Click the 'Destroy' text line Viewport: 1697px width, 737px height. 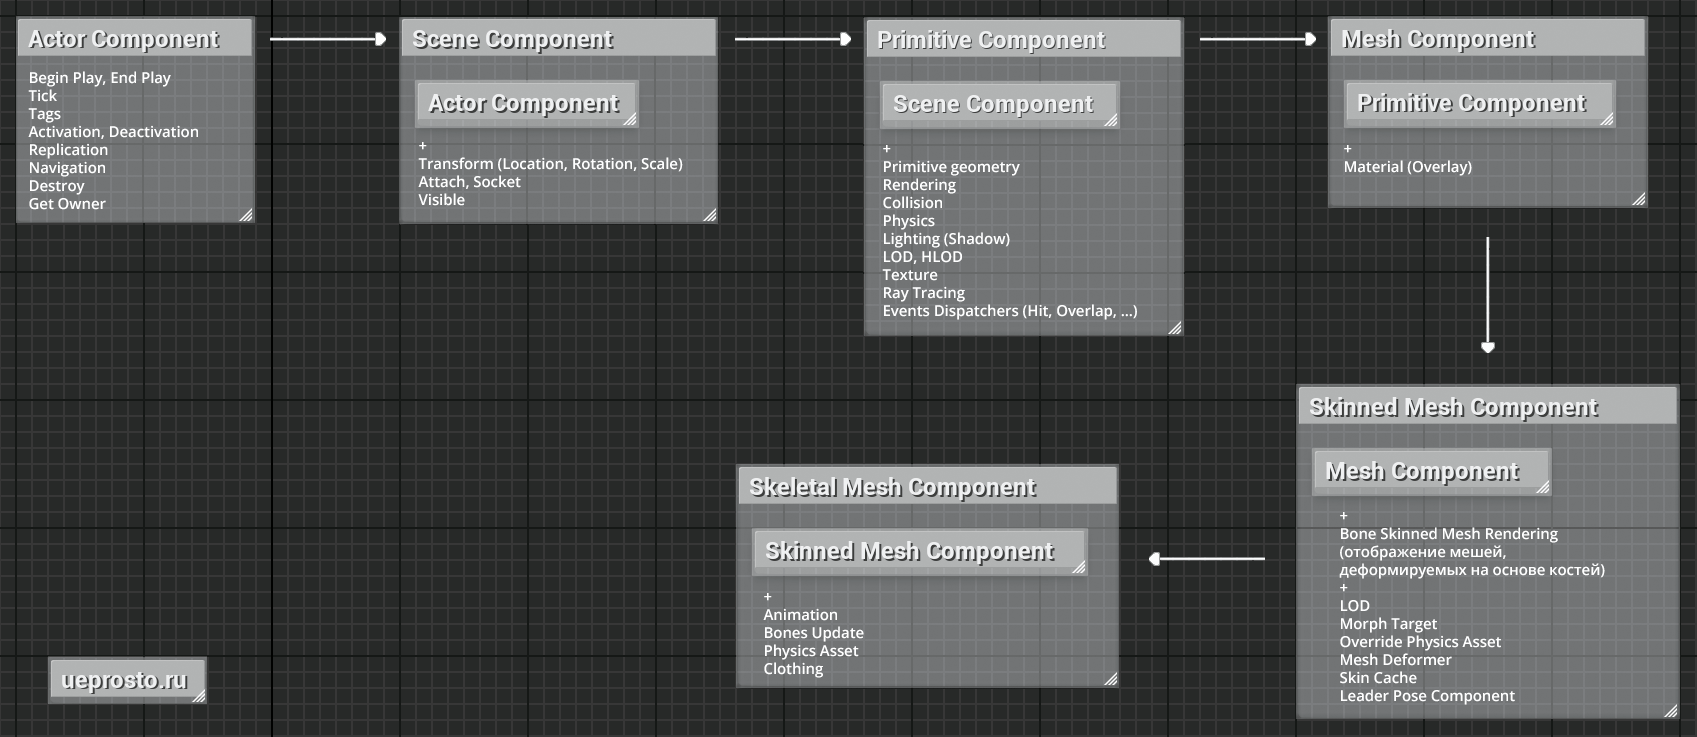coord(56,185)
